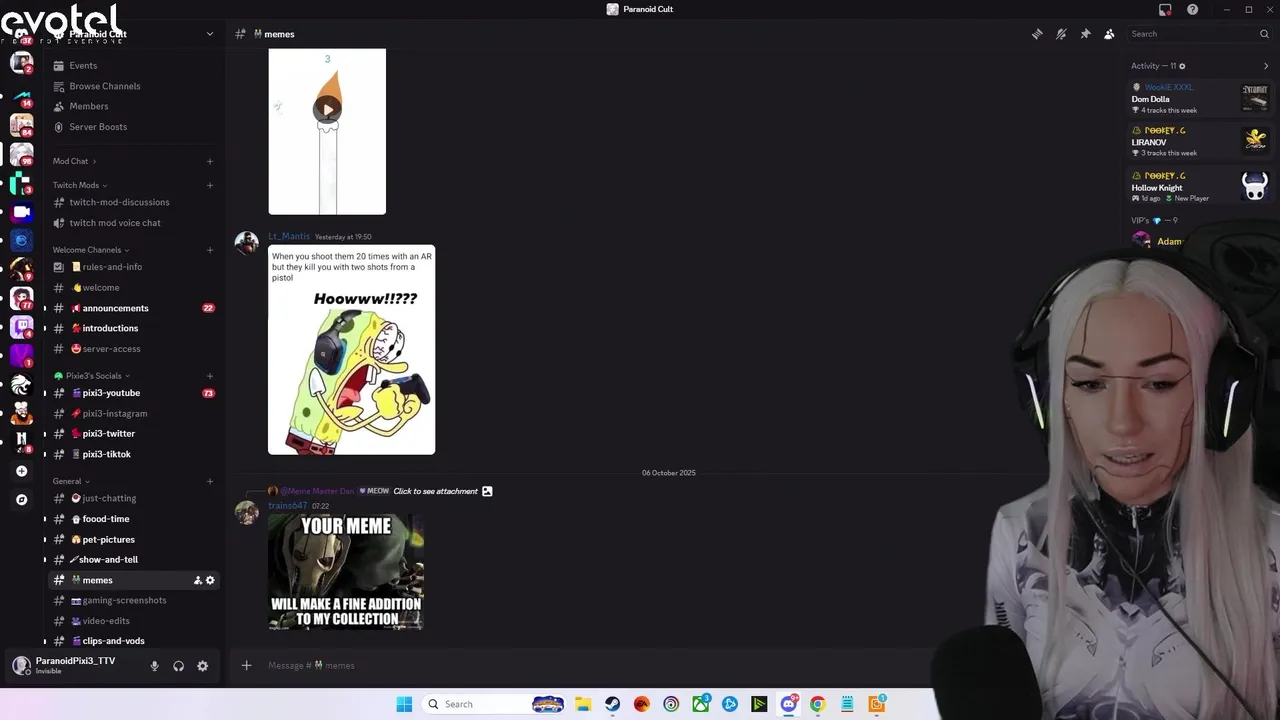
Task: Click Lt_Mantis username
Action: [x=289, y=236]
